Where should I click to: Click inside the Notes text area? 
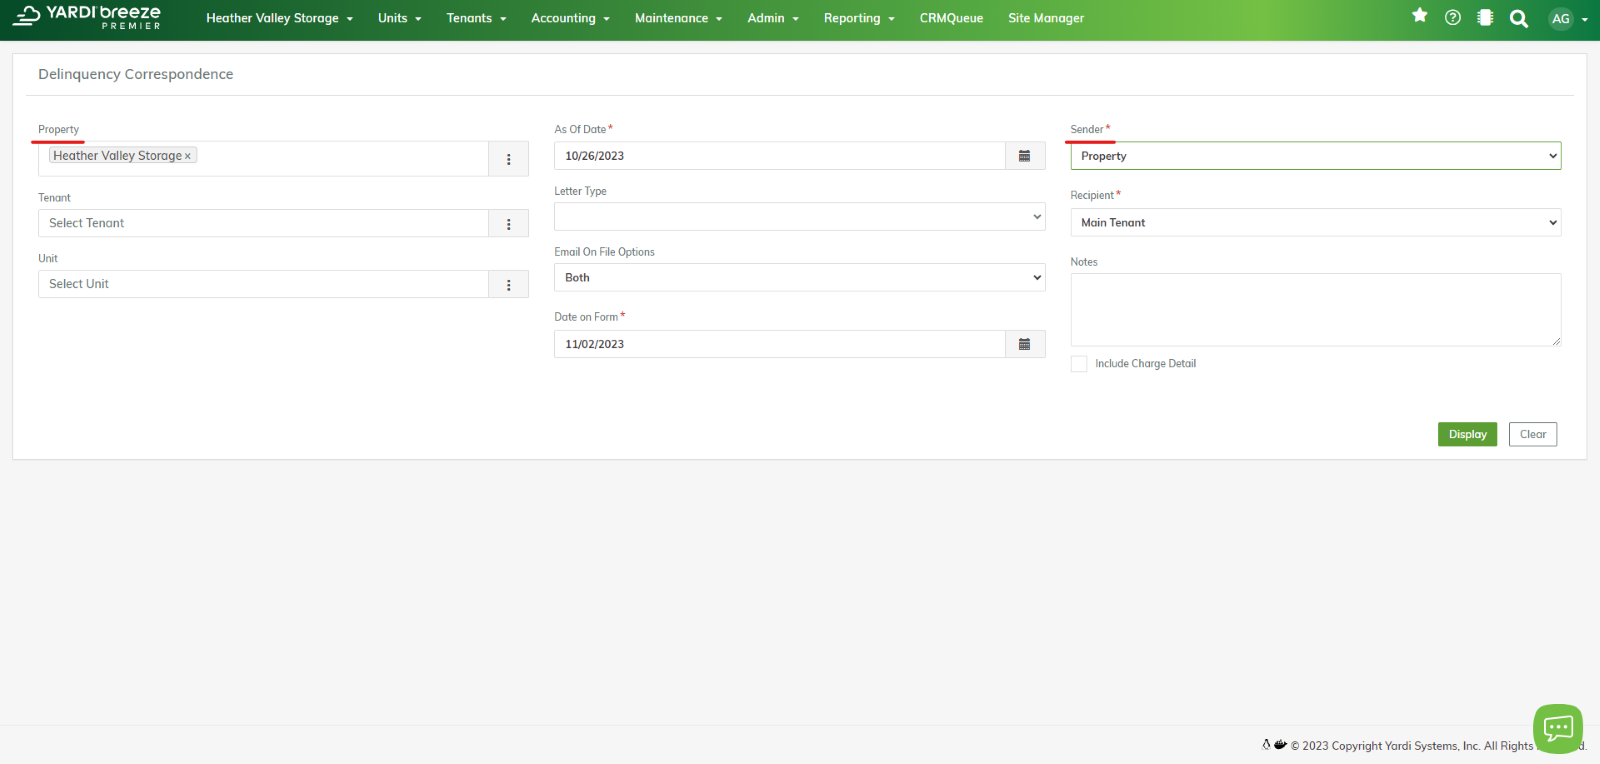(1315, 310)
